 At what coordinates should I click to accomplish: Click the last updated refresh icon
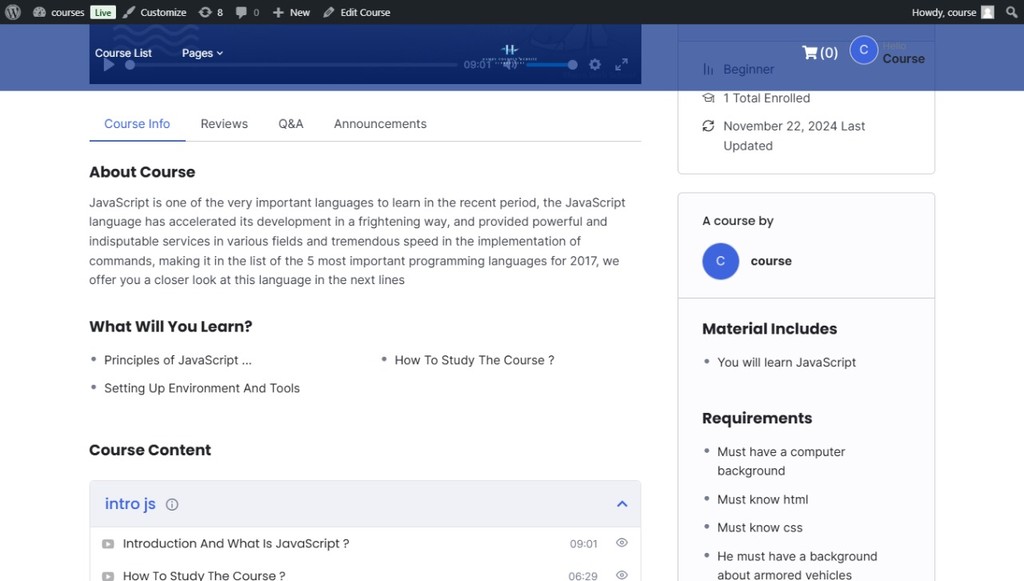point(708,125)
